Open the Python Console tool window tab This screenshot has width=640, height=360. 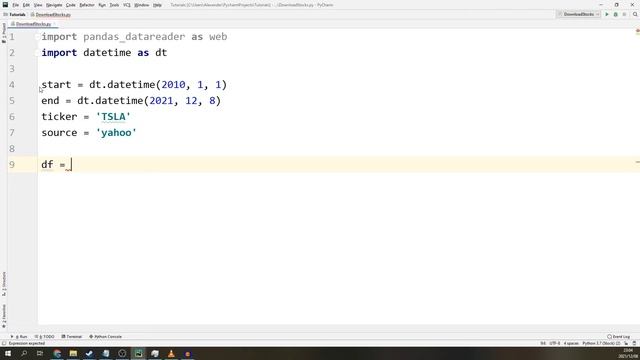pyautogui.click(x=106, y=337)
